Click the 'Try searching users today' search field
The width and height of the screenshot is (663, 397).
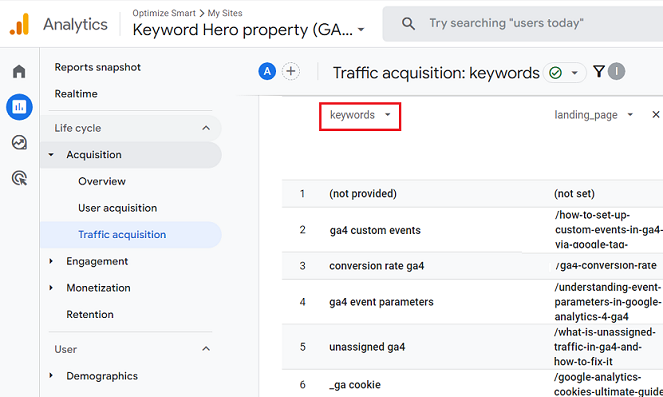point(523,24)
